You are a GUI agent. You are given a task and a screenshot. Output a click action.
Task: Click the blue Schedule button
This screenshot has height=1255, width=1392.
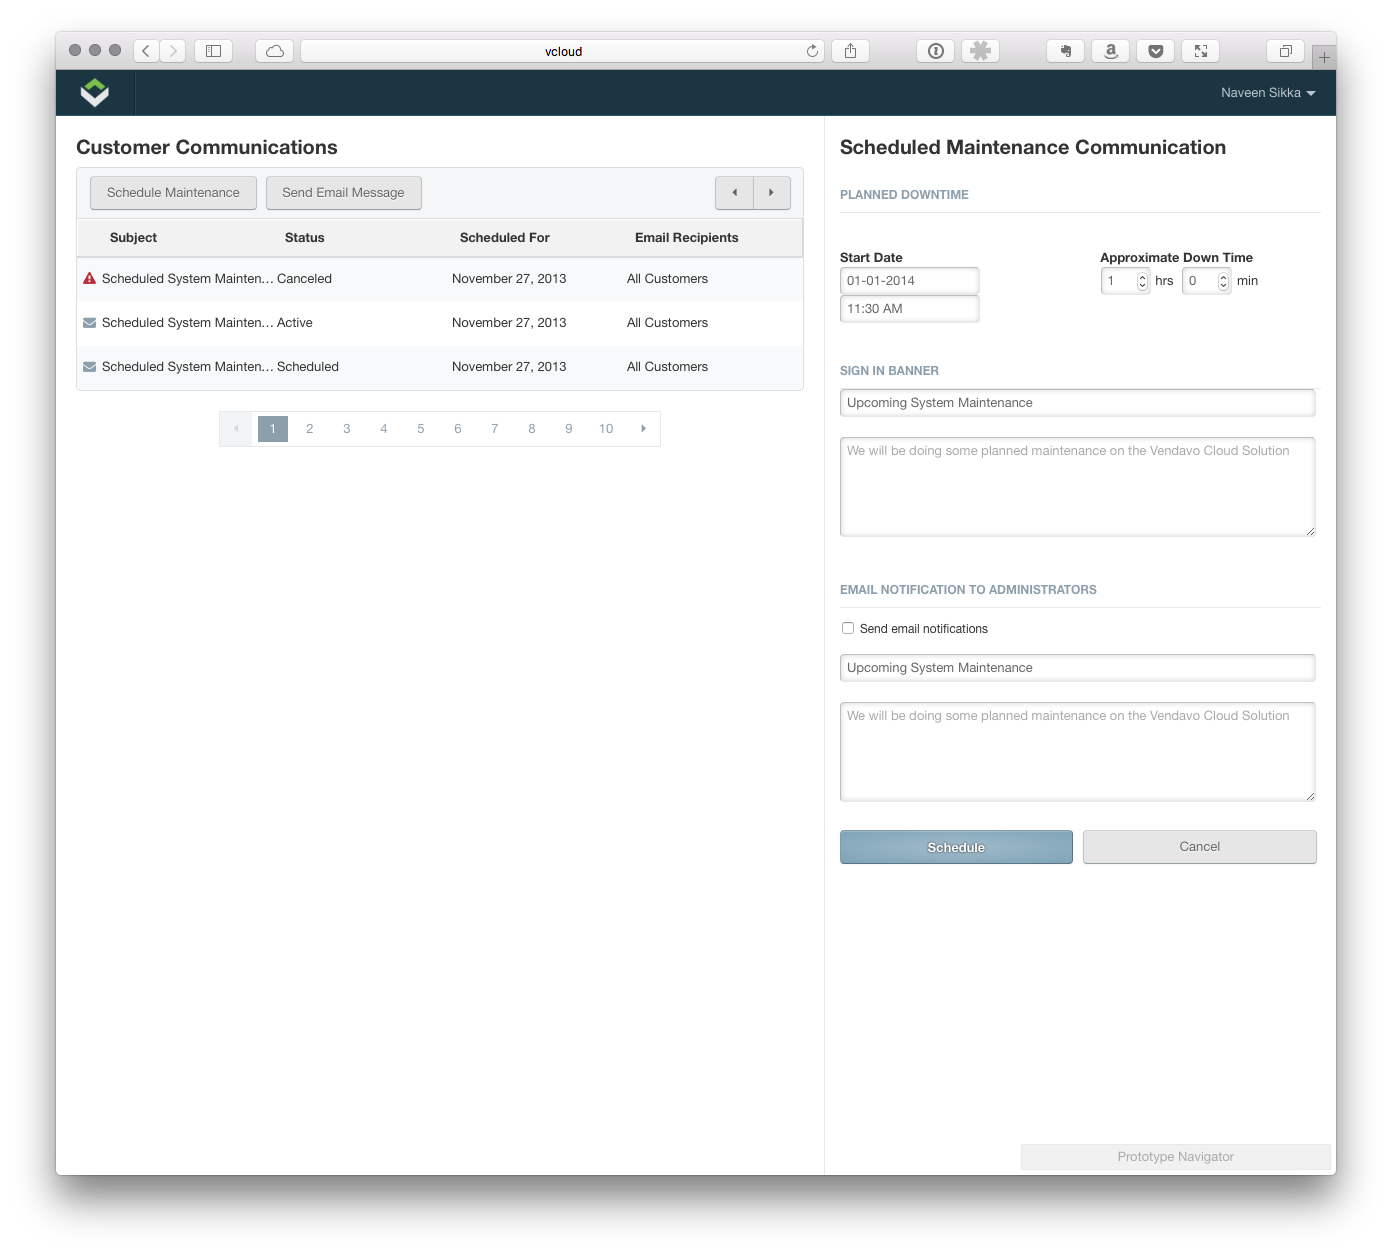[956, 847]
